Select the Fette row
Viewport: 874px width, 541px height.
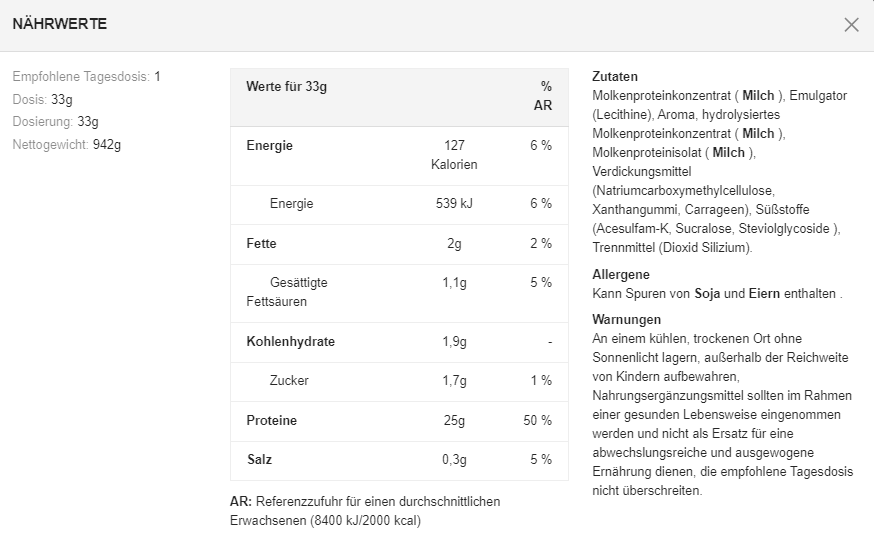coord(399,244)
